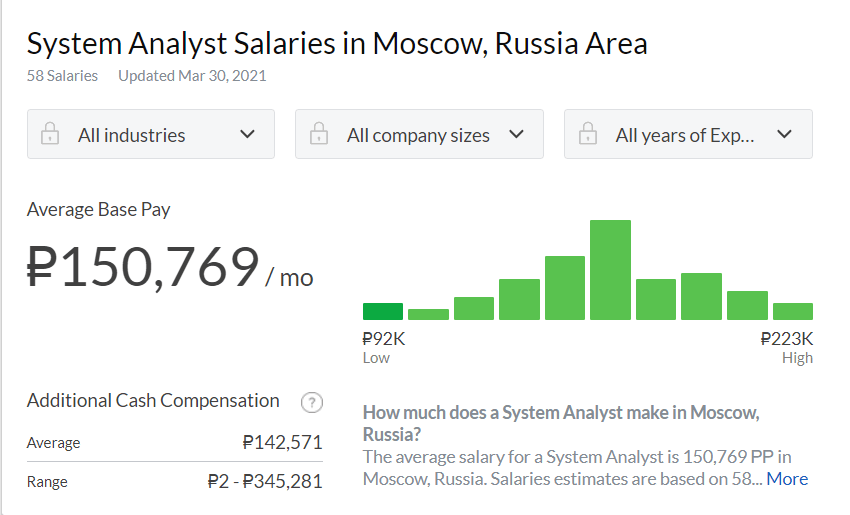Image resolution: width=850 pixels, height=515 pixels.
Task: Click the ₽2 - ₽345,281 range value
Action: pos(265,481)
